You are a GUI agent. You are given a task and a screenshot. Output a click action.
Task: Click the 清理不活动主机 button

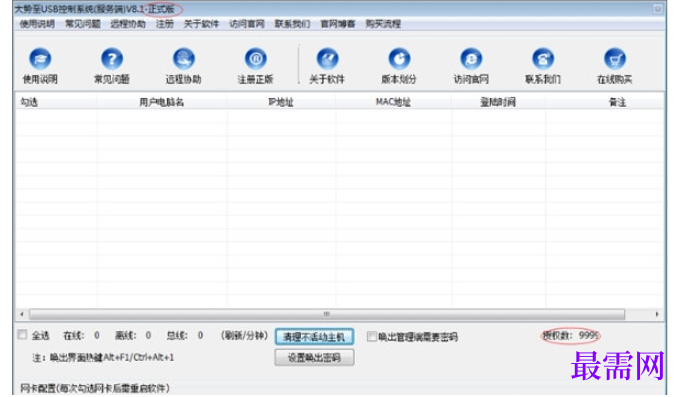(314, 337)
